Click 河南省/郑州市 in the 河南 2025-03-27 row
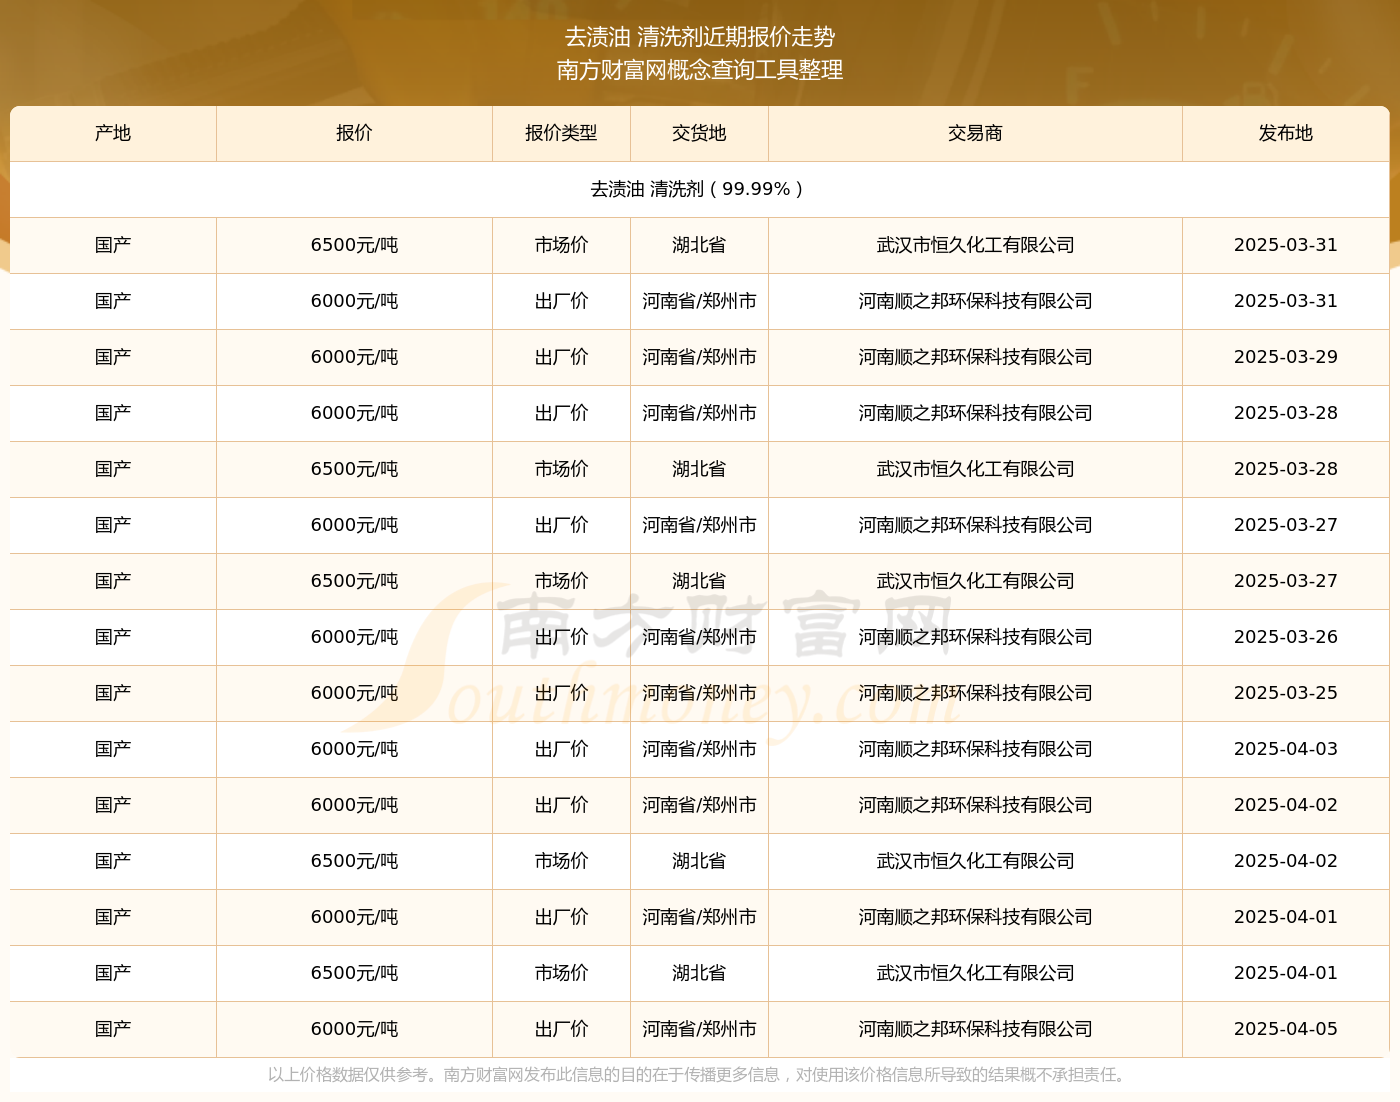The image size is (1400, 1102). click(x=699, y=525)
